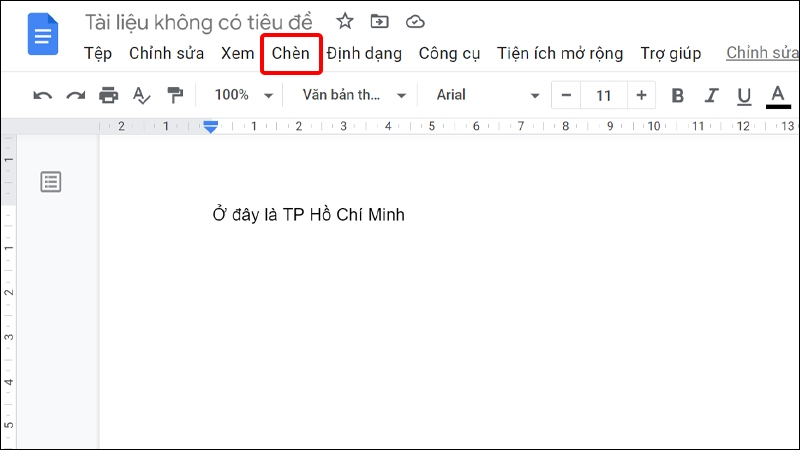Redo the last action

tap(76, 95)
